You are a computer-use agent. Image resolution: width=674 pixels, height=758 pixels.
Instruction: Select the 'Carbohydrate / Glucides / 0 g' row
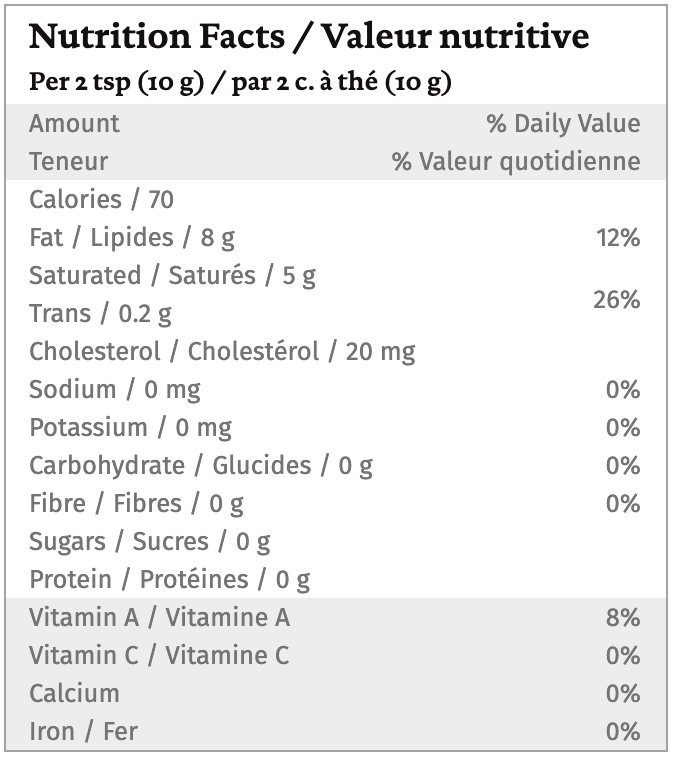(x=201, y=465)
